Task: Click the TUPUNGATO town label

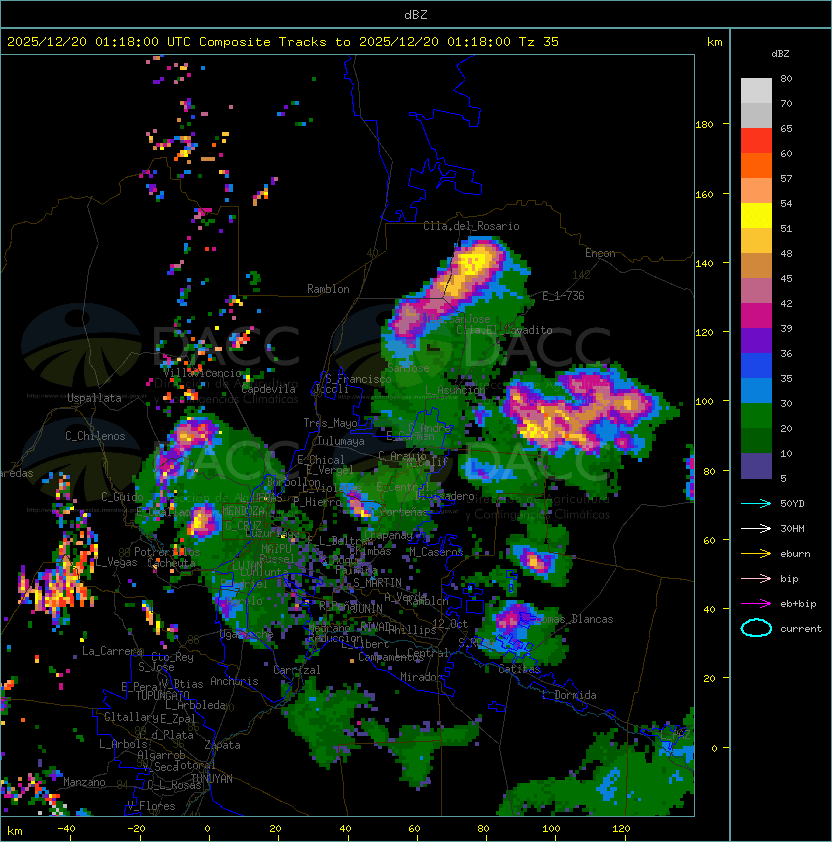Action: click(x=162, y=695)
